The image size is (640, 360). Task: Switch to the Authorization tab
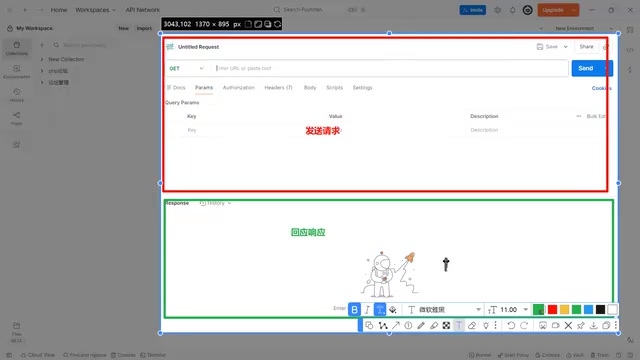(x=239, y=88)
